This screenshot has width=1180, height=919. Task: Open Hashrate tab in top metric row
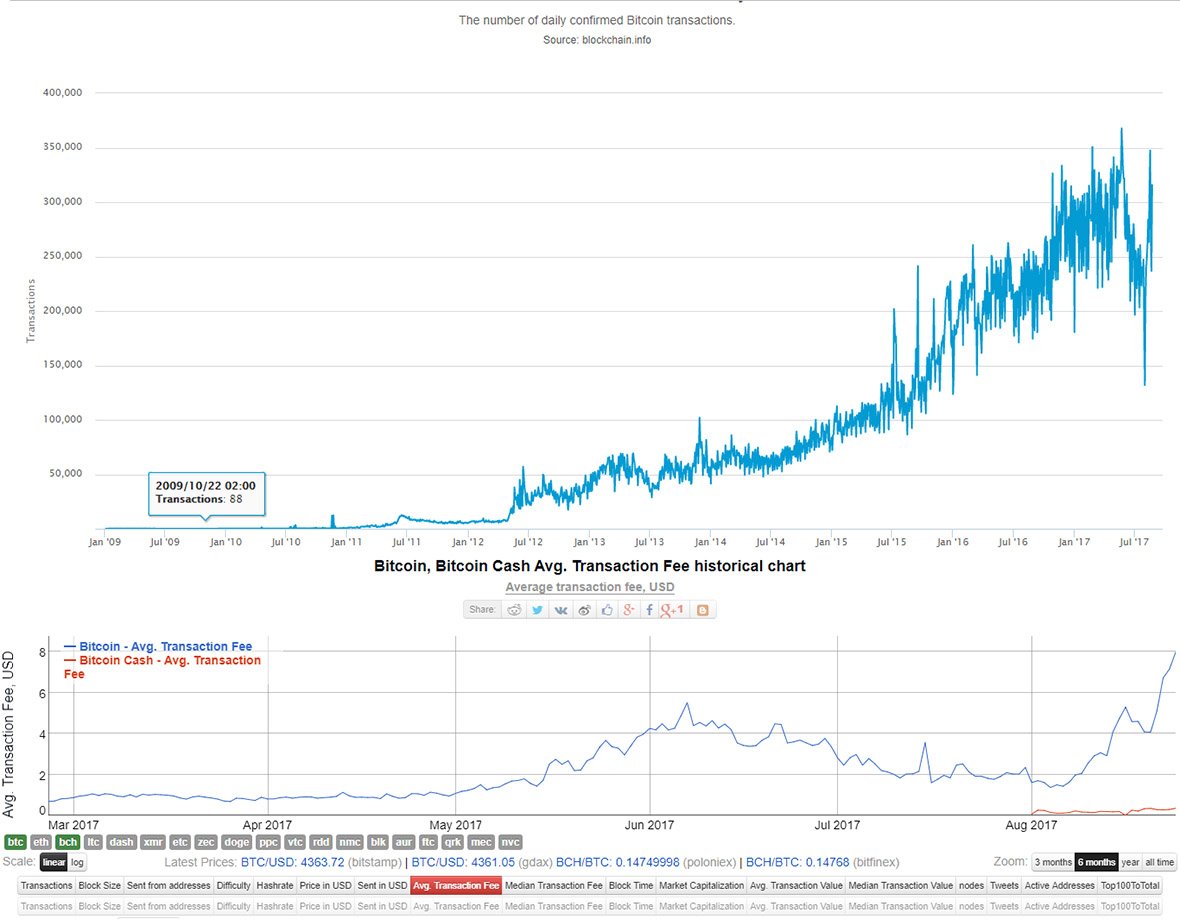click(275, 886)
